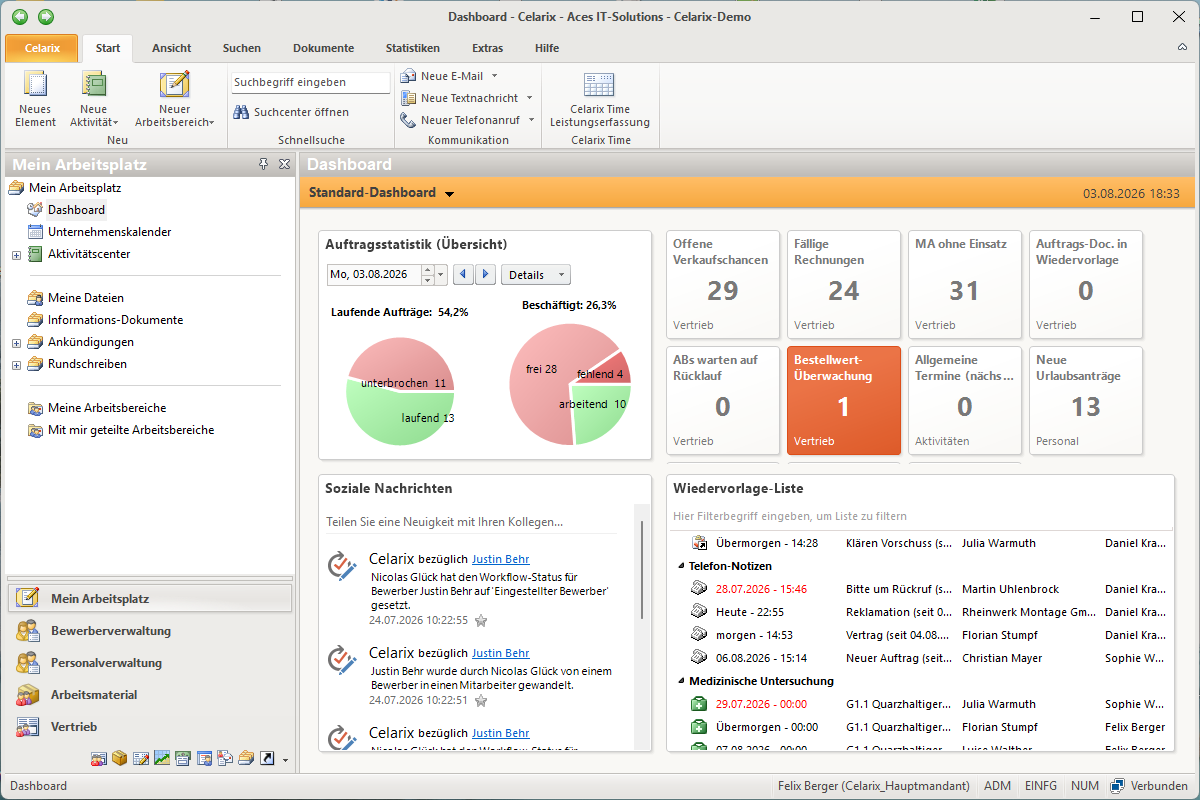Open the Standard-Dashboard dropdown
Viewport: 1200px width, 800px height.
point(450,194)
